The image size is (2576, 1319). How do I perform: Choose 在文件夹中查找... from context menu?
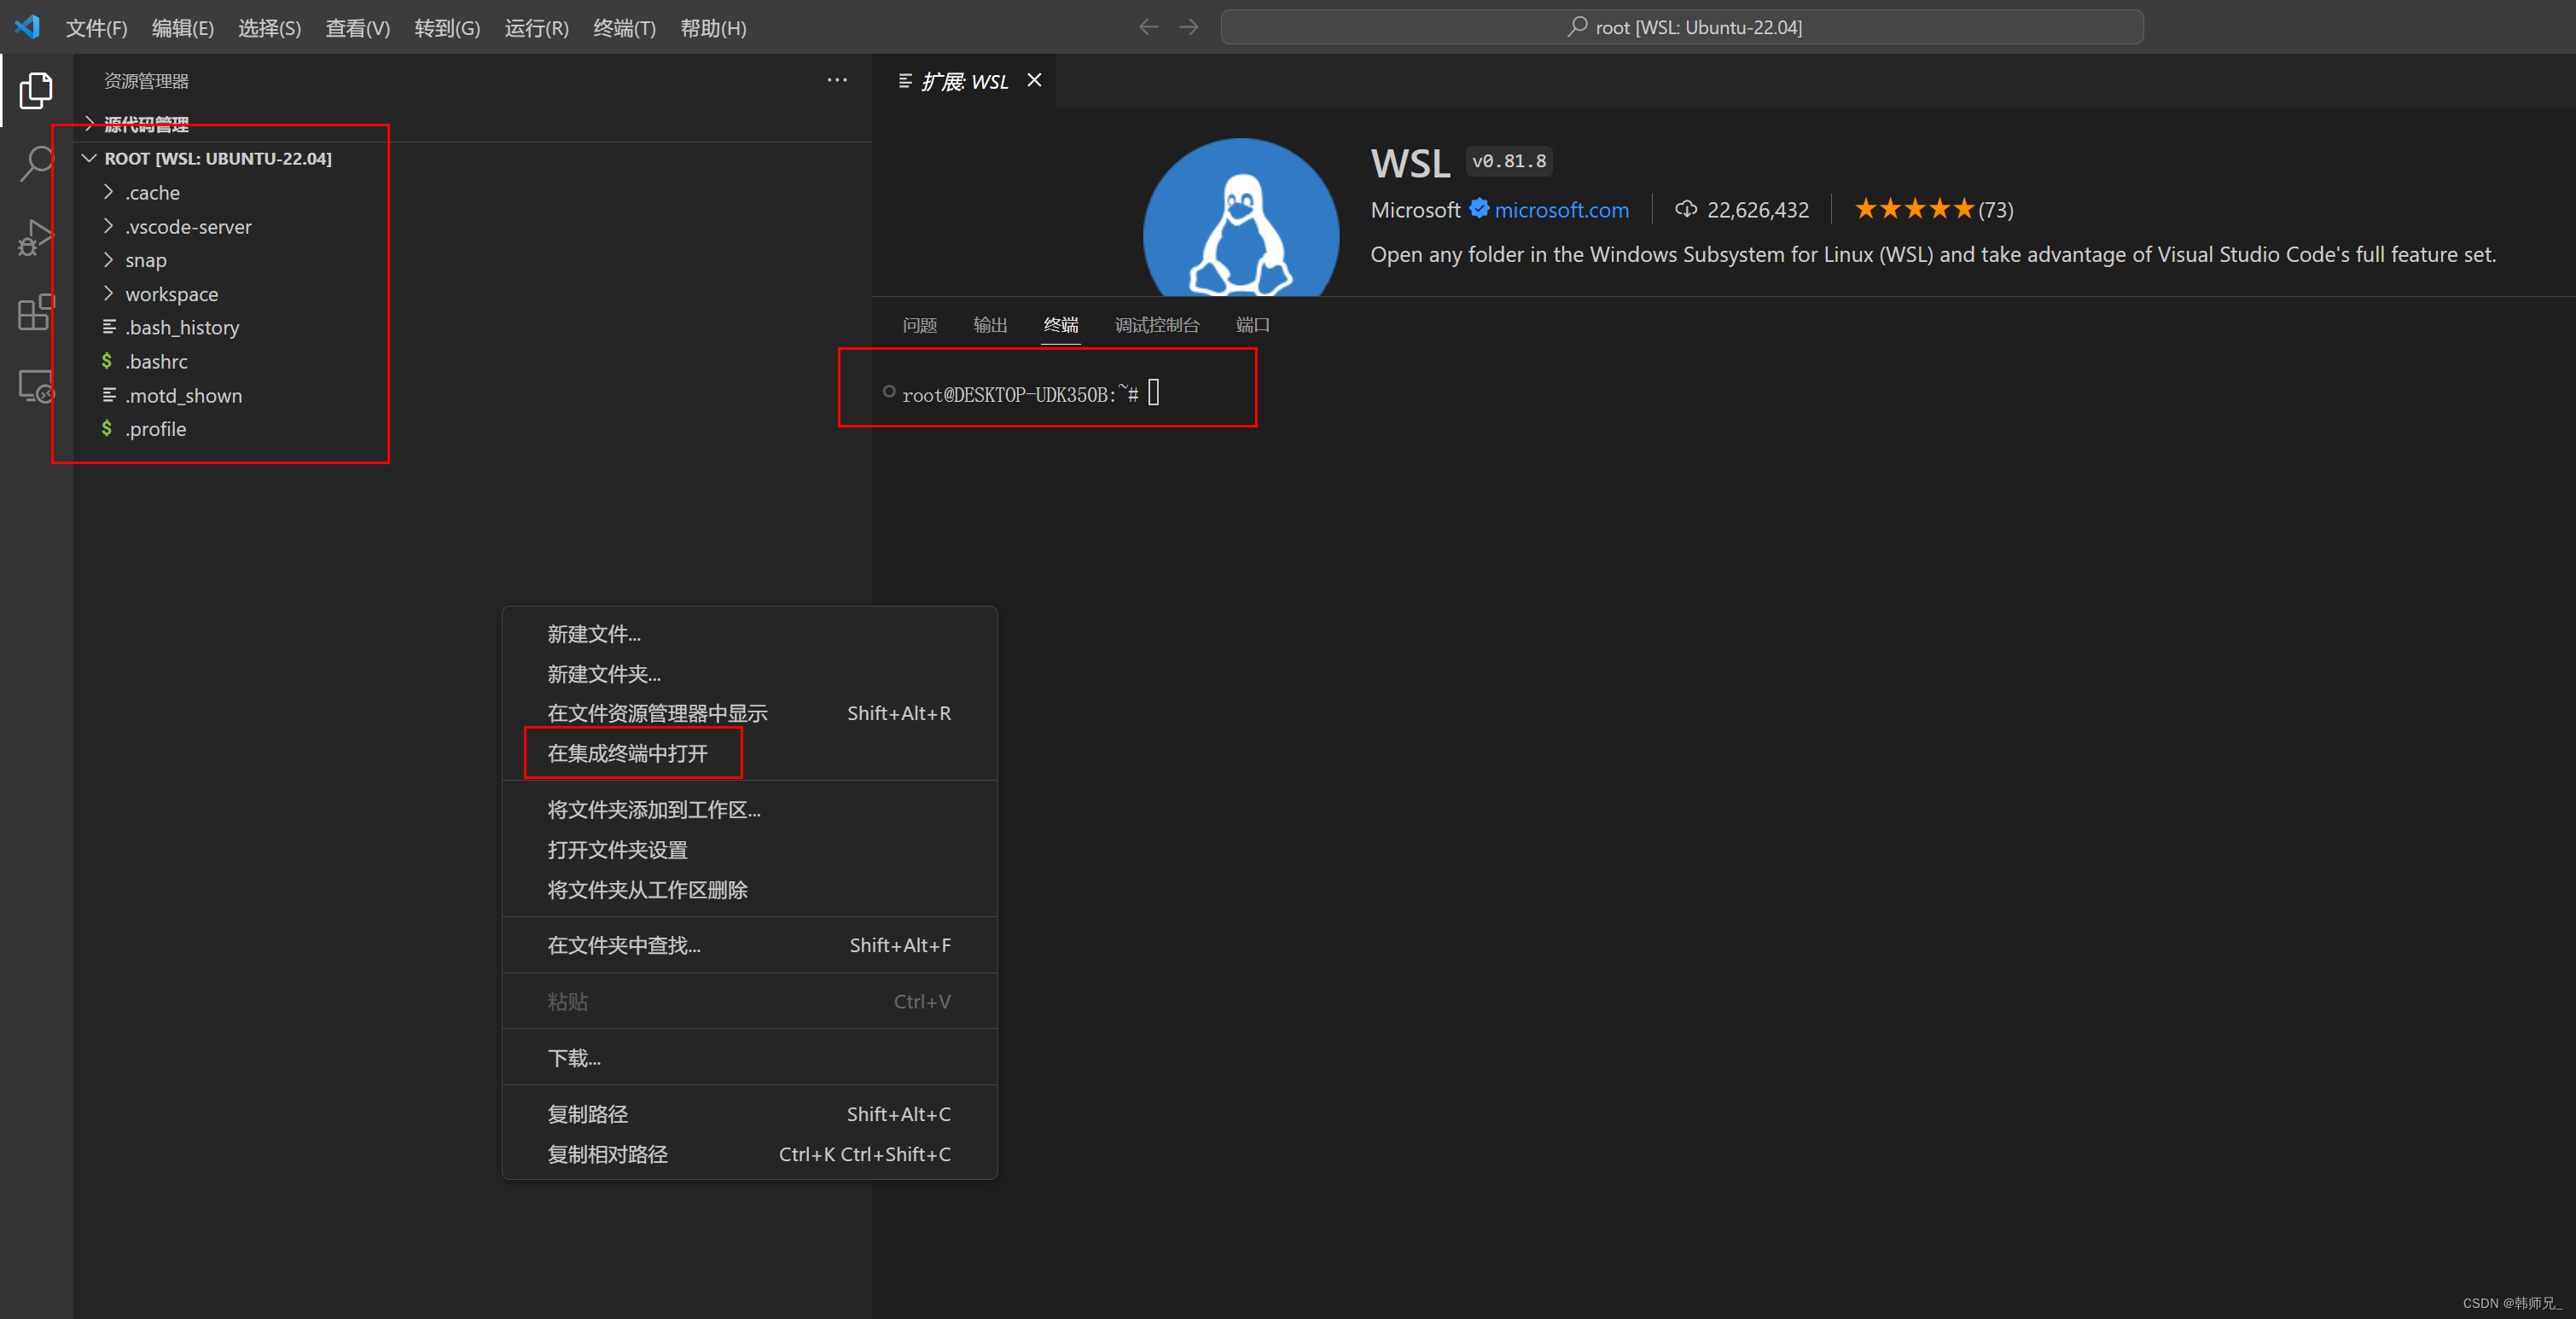coord(750,945)
